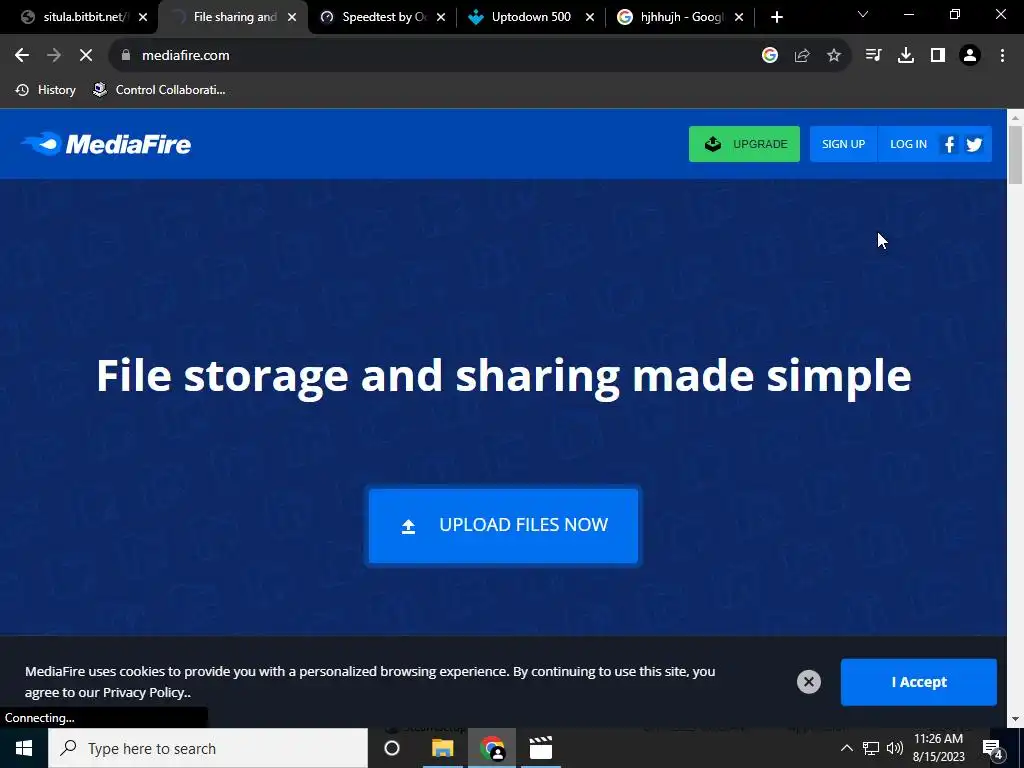This screenshot has height=768, width=1024.
Task: Close the situla.bitbit.net tab
Action: 143,18
